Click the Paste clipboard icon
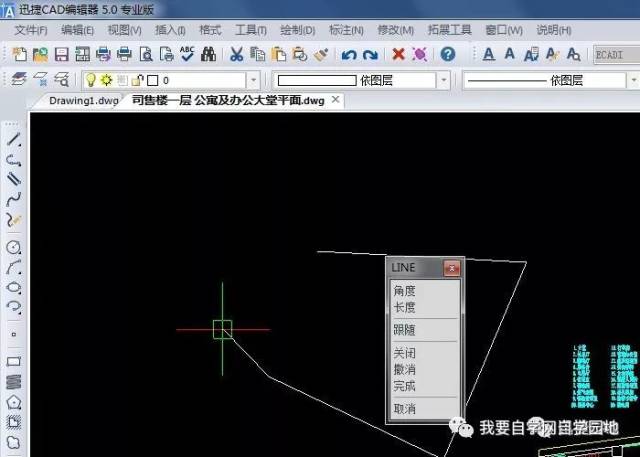640x457 pixels. [x=278, y=54]
